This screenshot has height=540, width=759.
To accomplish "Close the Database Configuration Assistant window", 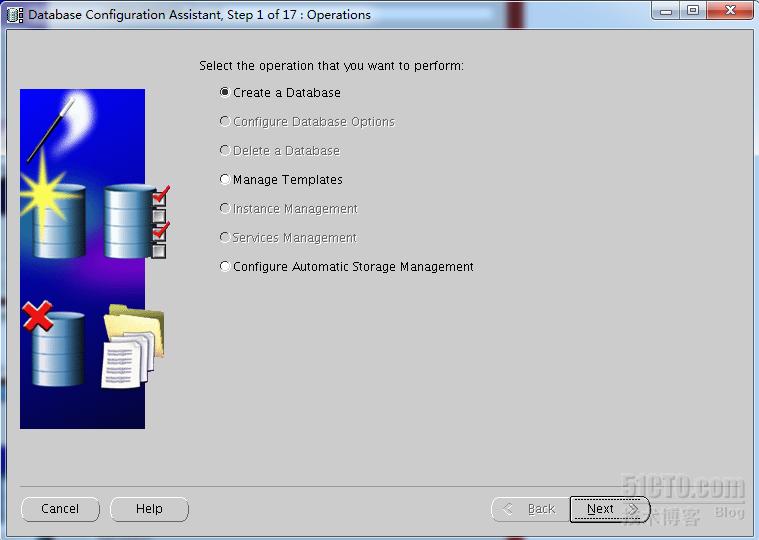I will coord(730,11).
